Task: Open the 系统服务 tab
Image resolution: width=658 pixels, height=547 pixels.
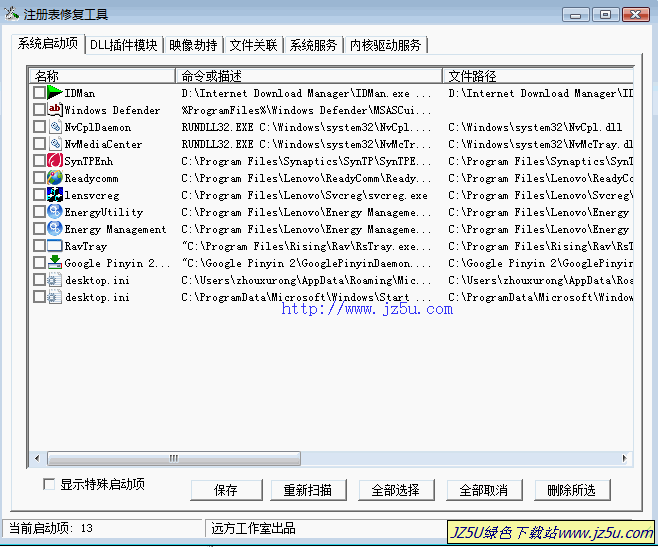Action: pos(313,45)
